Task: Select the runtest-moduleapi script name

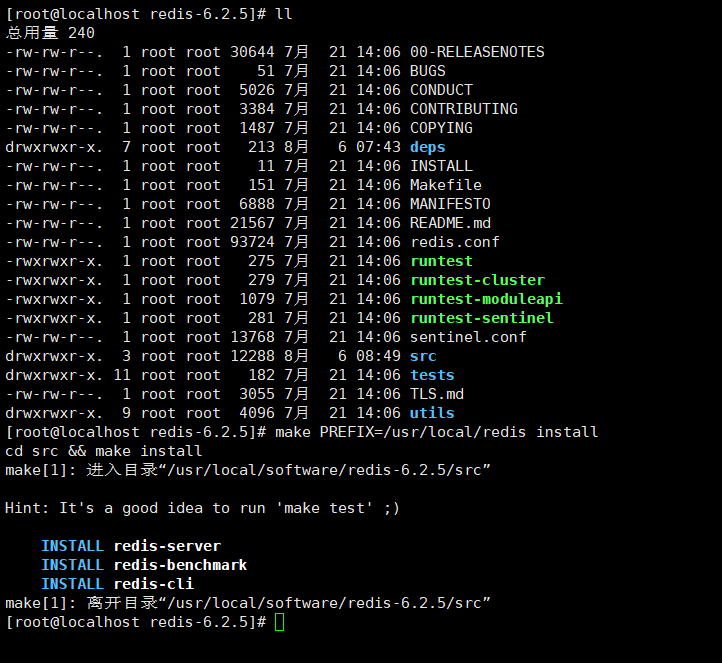Action: coord(486,299)
